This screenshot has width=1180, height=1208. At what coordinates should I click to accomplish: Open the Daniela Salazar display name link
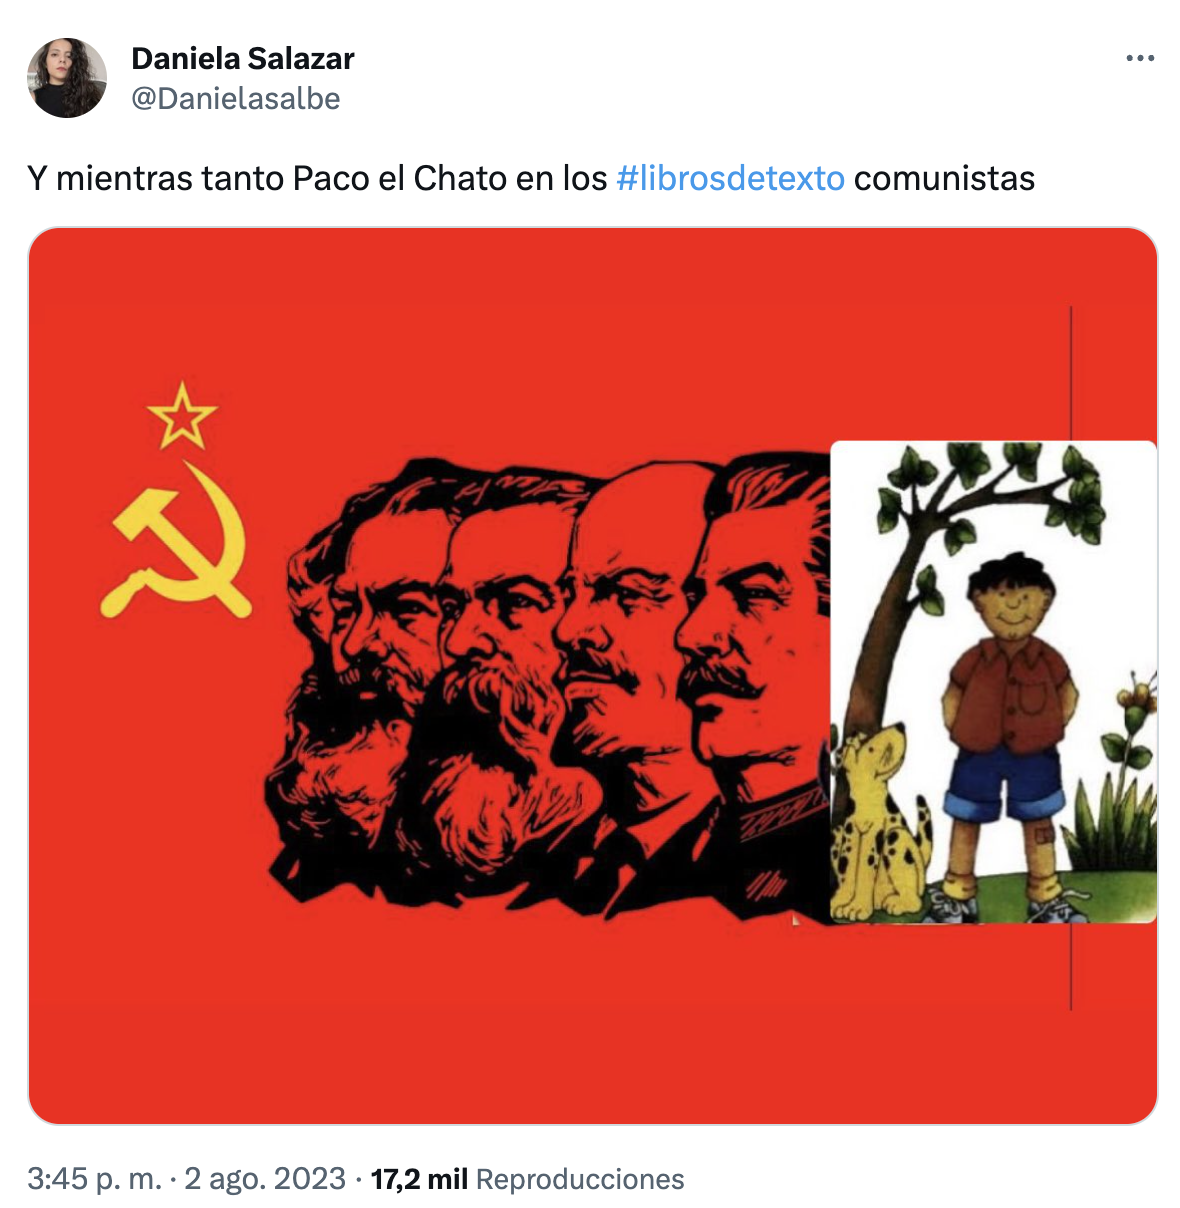[243, 59]
